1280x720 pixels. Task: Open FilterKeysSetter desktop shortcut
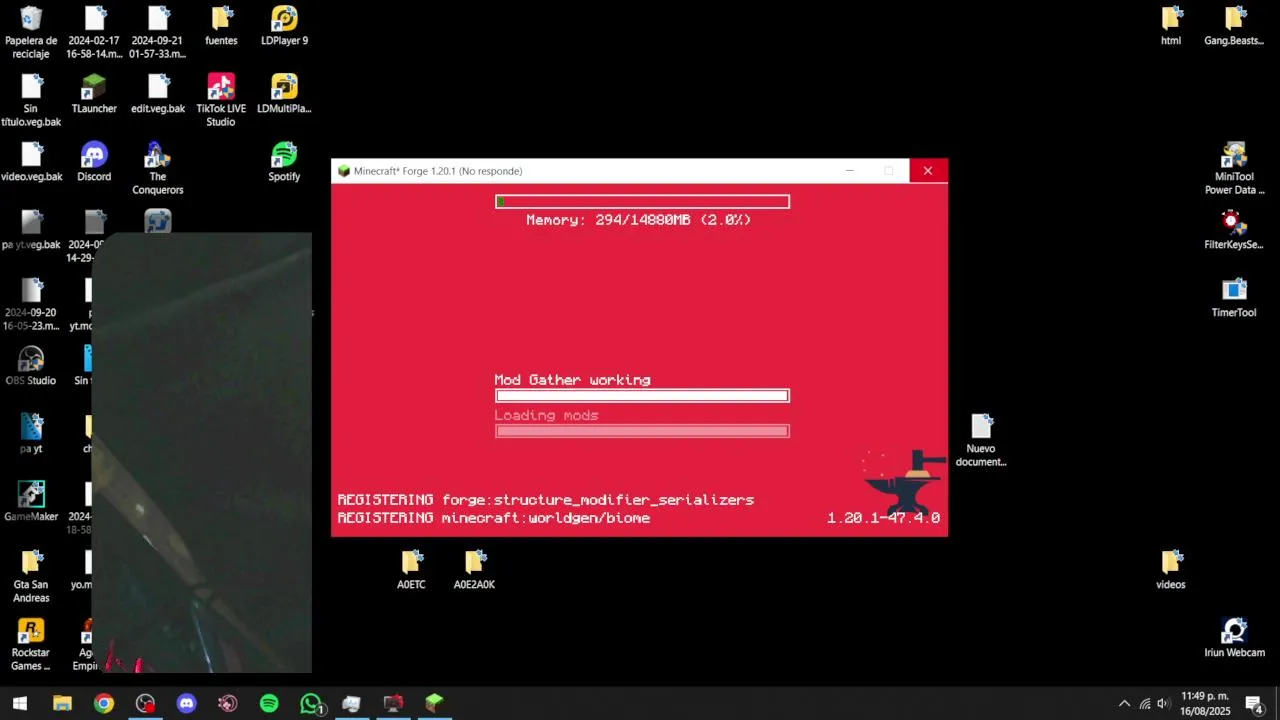1234,230
